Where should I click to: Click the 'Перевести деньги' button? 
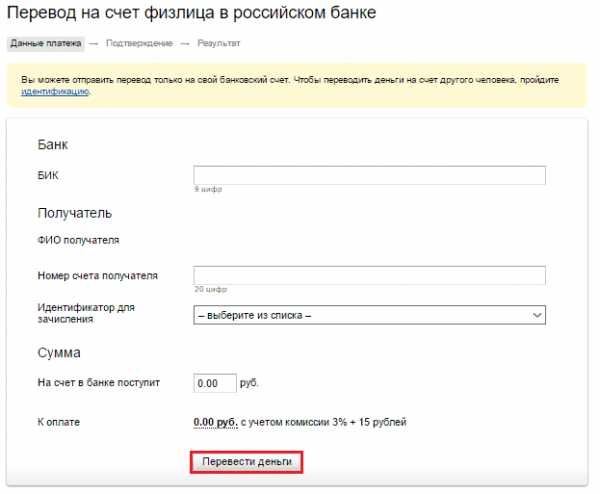point(246,462)
